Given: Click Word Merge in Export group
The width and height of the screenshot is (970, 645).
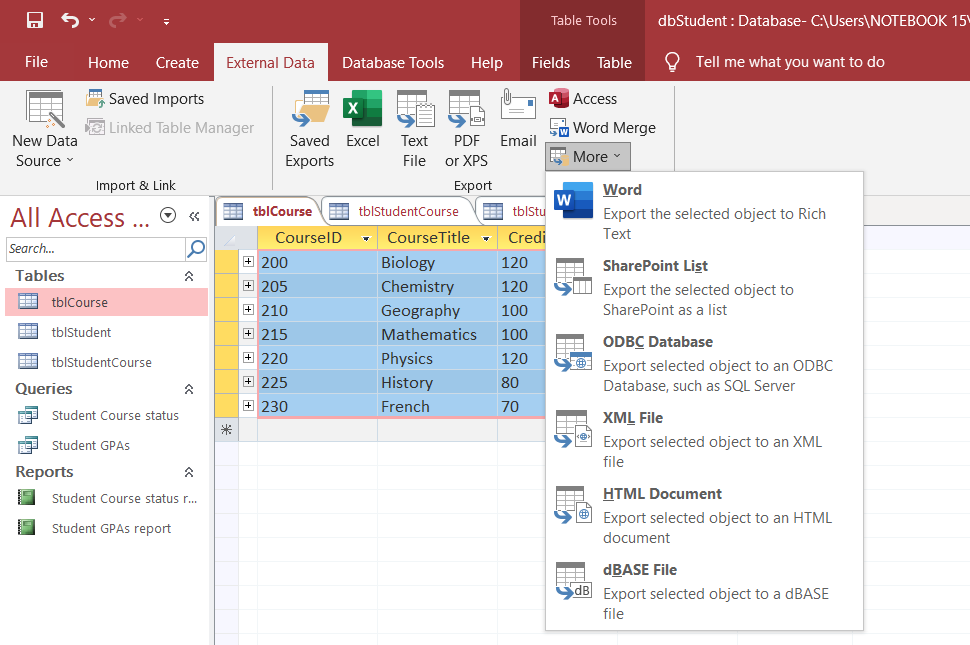Looking at the screenshot, I should (x=603, y=128).
